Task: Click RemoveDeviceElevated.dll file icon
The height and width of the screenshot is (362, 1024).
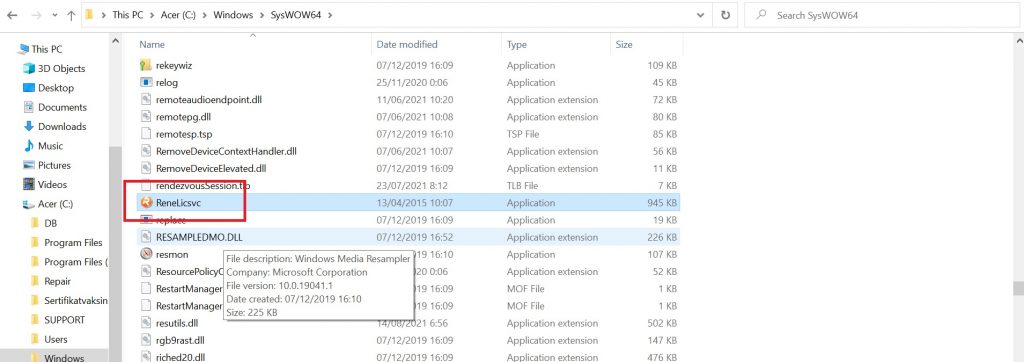Action: pyautogui.click(x=146, y=168)
